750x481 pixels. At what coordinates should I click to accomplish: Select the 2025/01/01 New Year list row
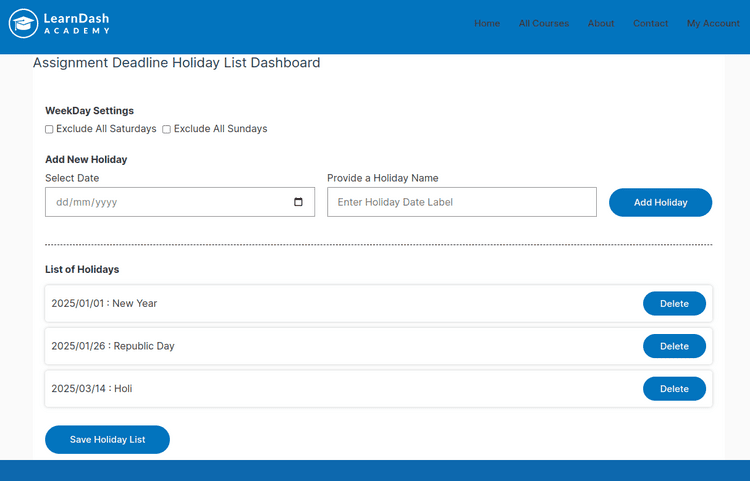[x=300, y=304]
